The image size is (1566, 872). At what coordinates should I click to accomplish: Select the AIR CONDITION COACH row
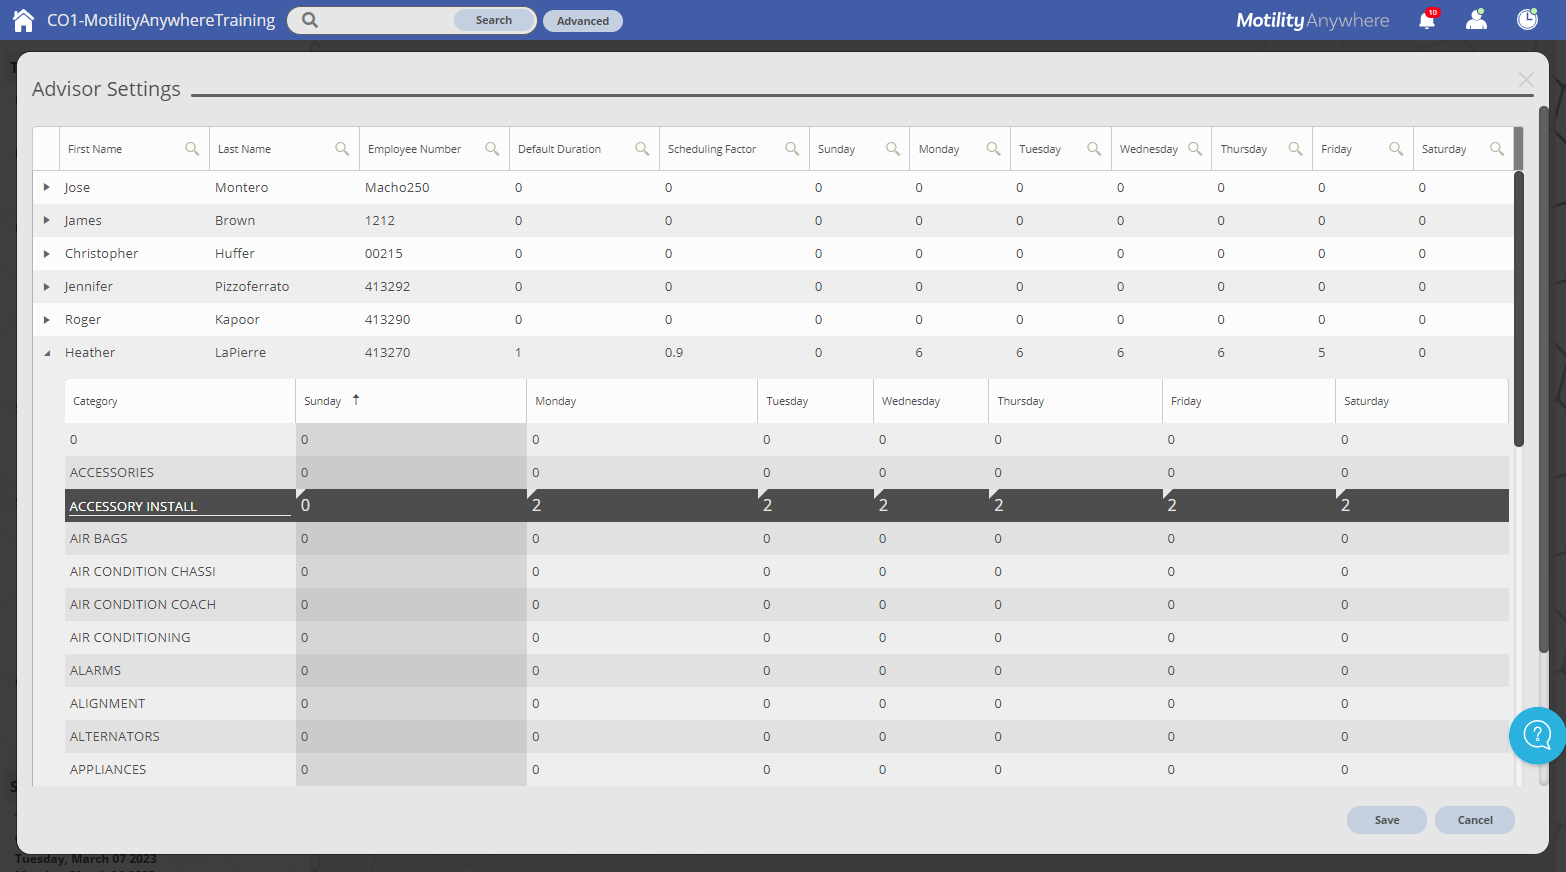point(787,605)
